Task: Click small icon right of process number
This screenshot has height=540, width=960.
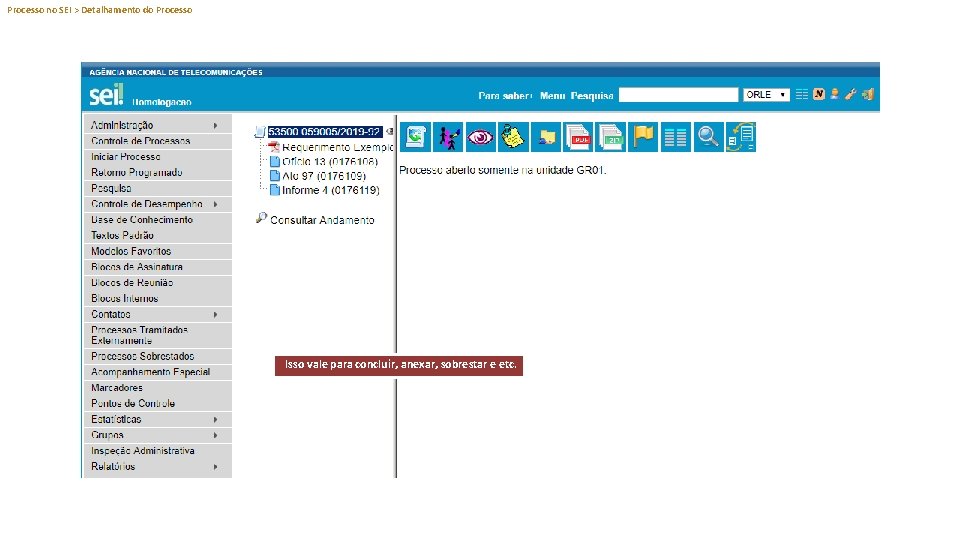Action: 389,131
